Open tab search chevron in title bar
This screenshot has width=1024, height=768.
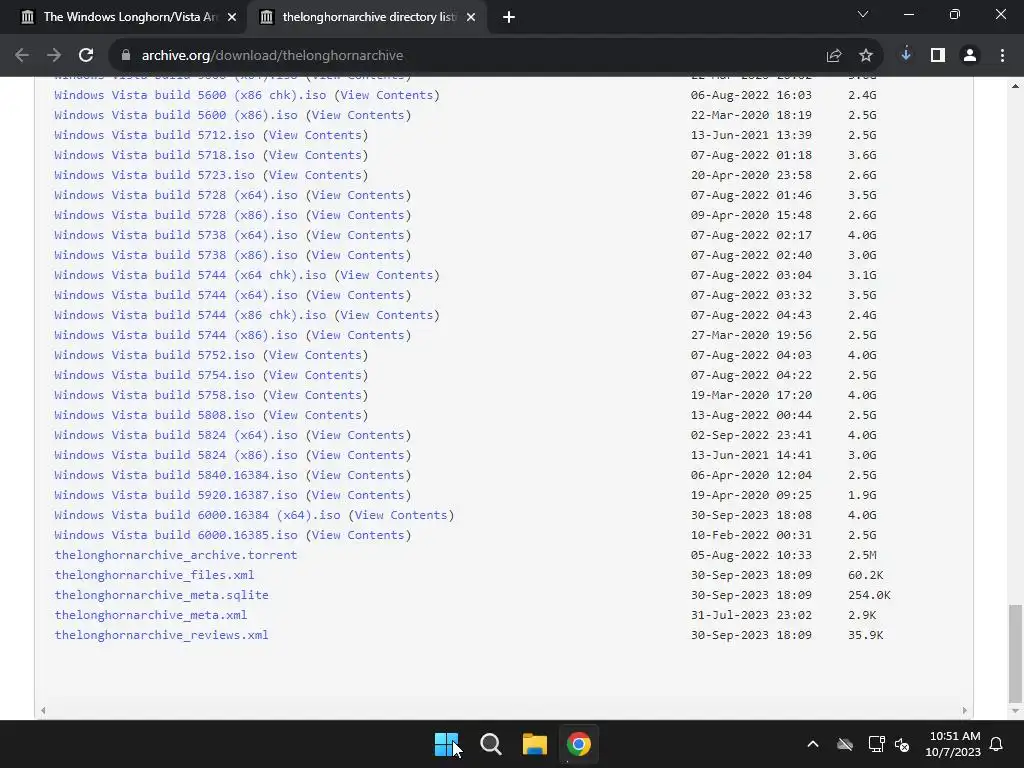point(863,14)
